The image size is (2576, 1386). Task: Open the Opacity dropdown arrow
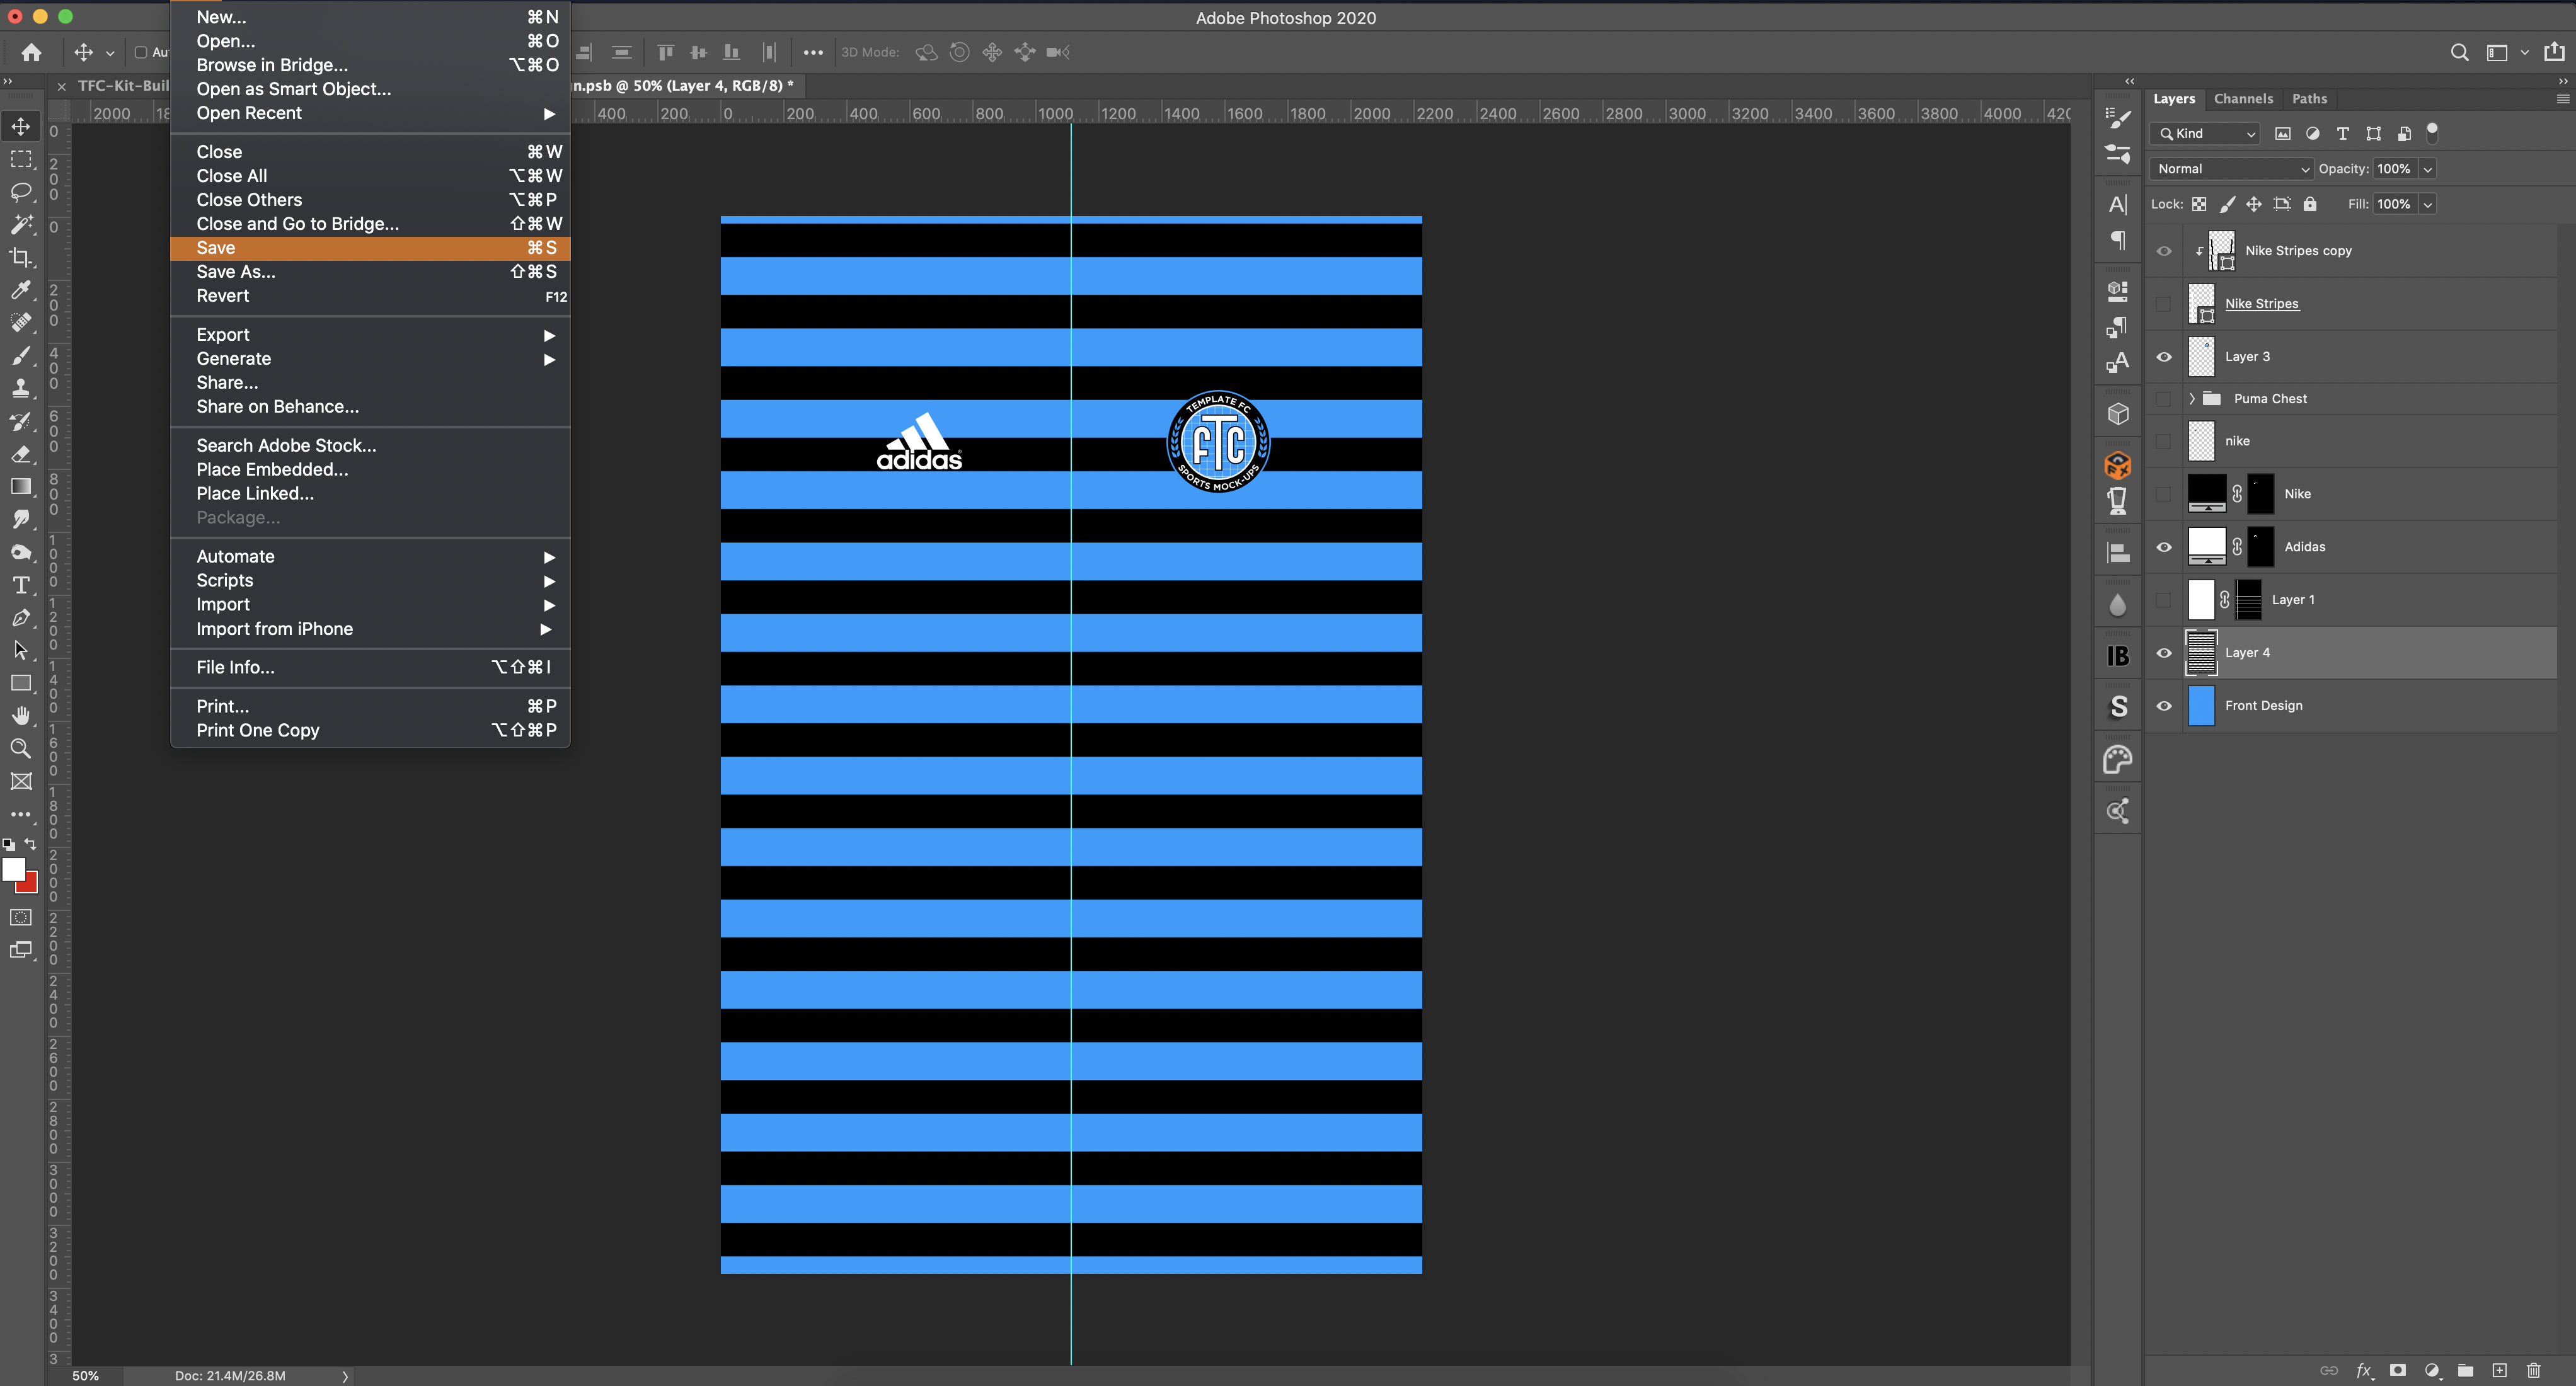tap(2427, 169)
